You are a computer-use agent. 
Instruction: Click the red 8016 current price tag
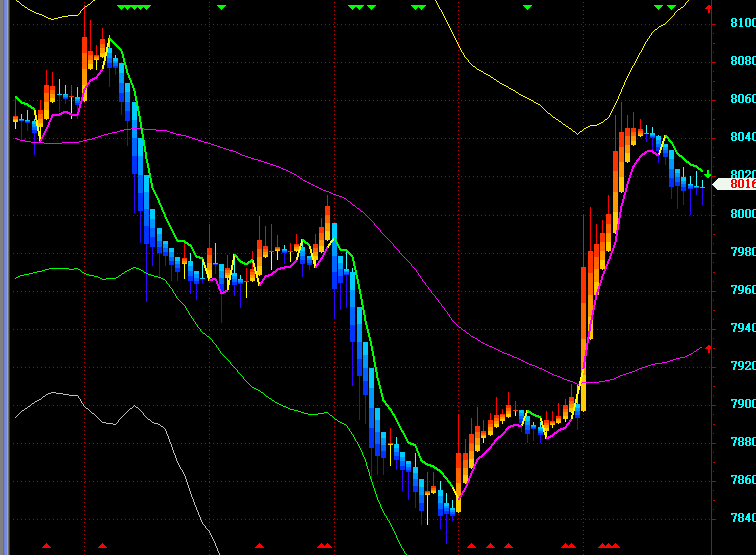(734, 184)
